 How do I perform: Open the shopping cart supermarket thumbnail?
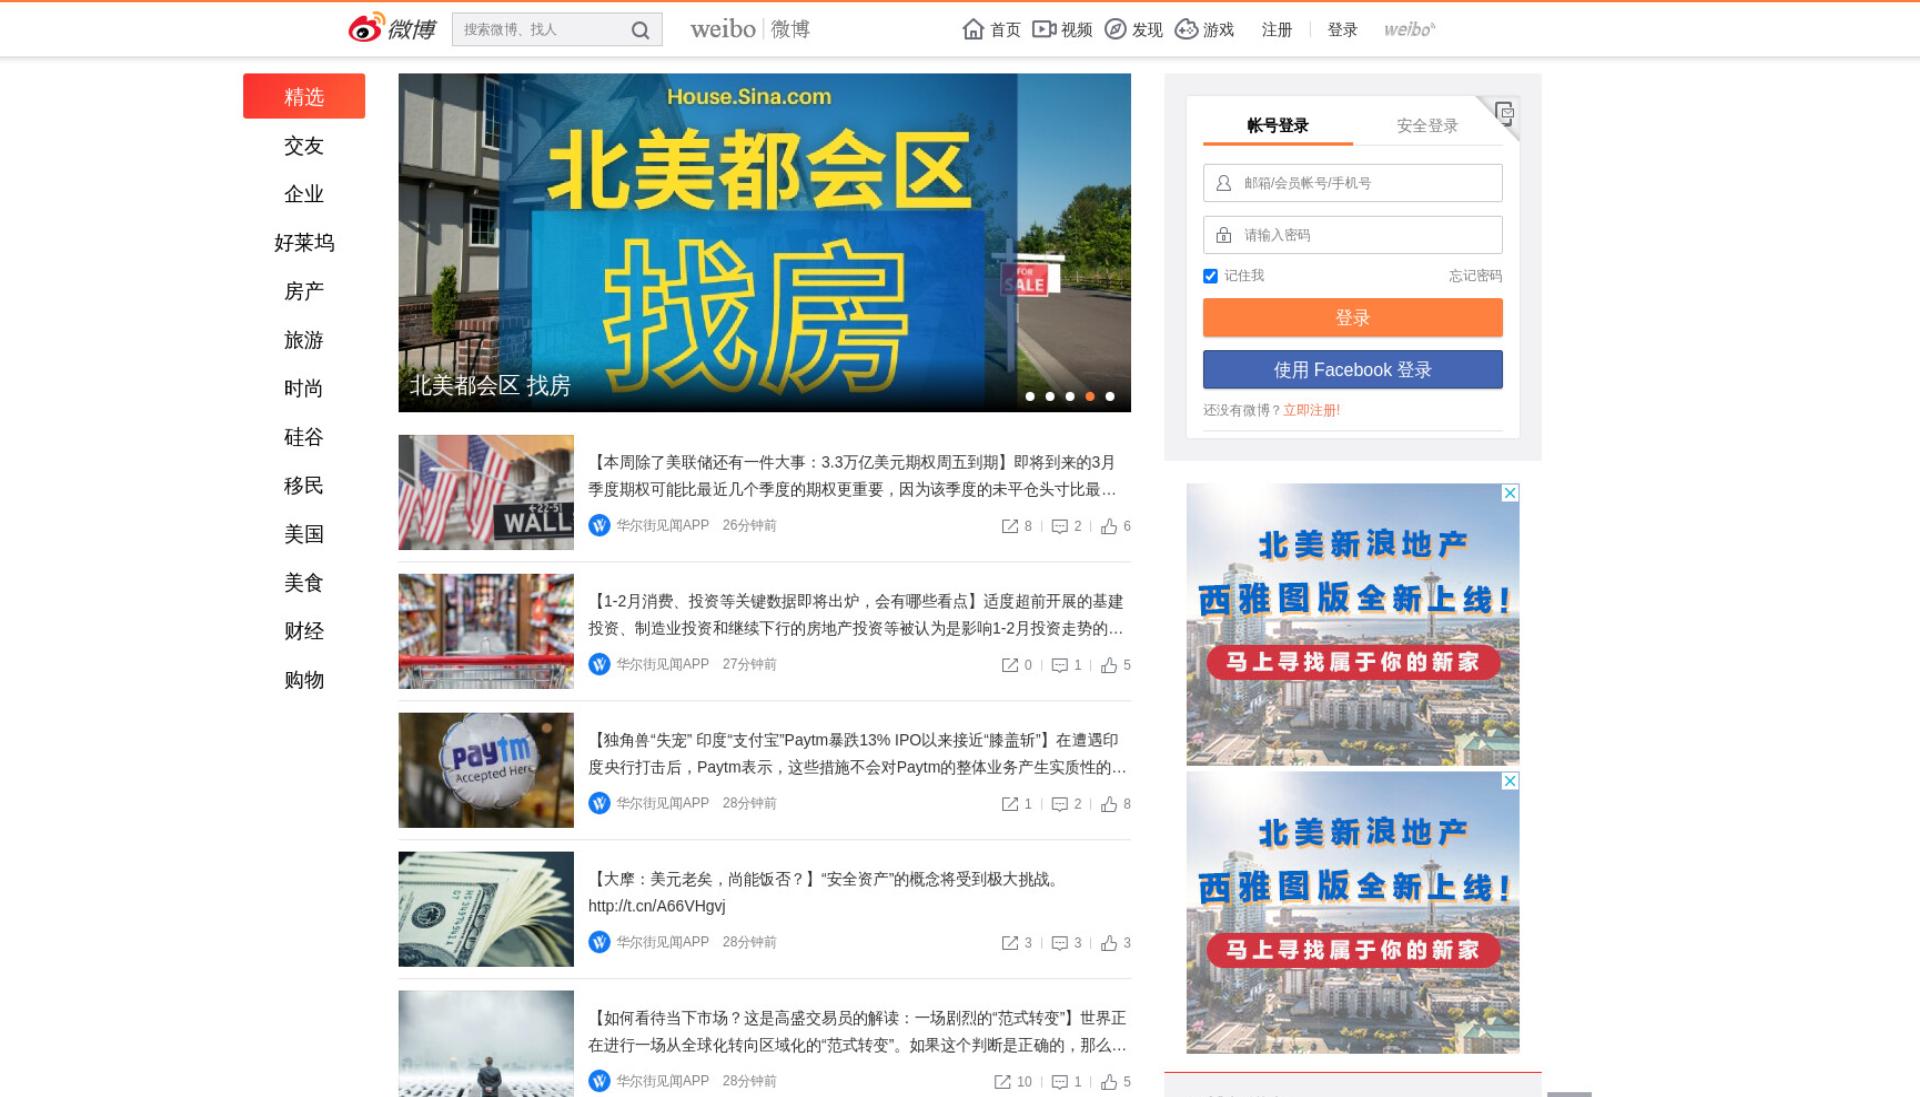[486, 631]
